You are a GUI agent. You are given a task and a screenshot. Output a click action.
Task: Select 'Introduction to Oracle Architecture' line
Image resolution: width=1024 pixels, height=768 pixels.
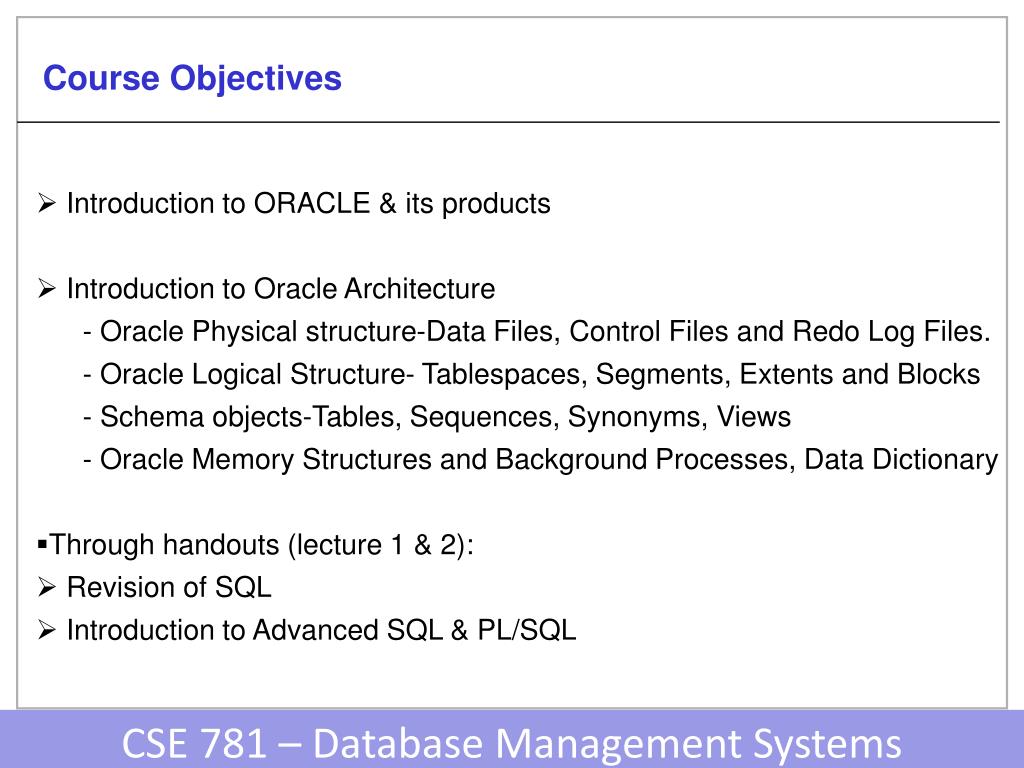click(281, 289)
